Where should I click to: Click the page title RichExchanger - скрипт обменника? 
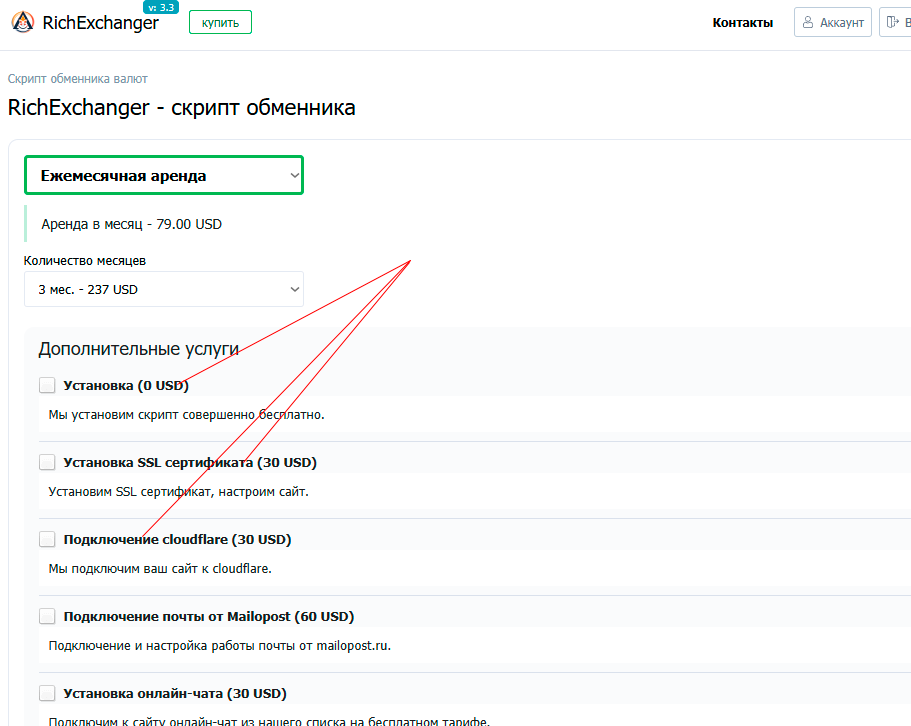pos(181,107)
